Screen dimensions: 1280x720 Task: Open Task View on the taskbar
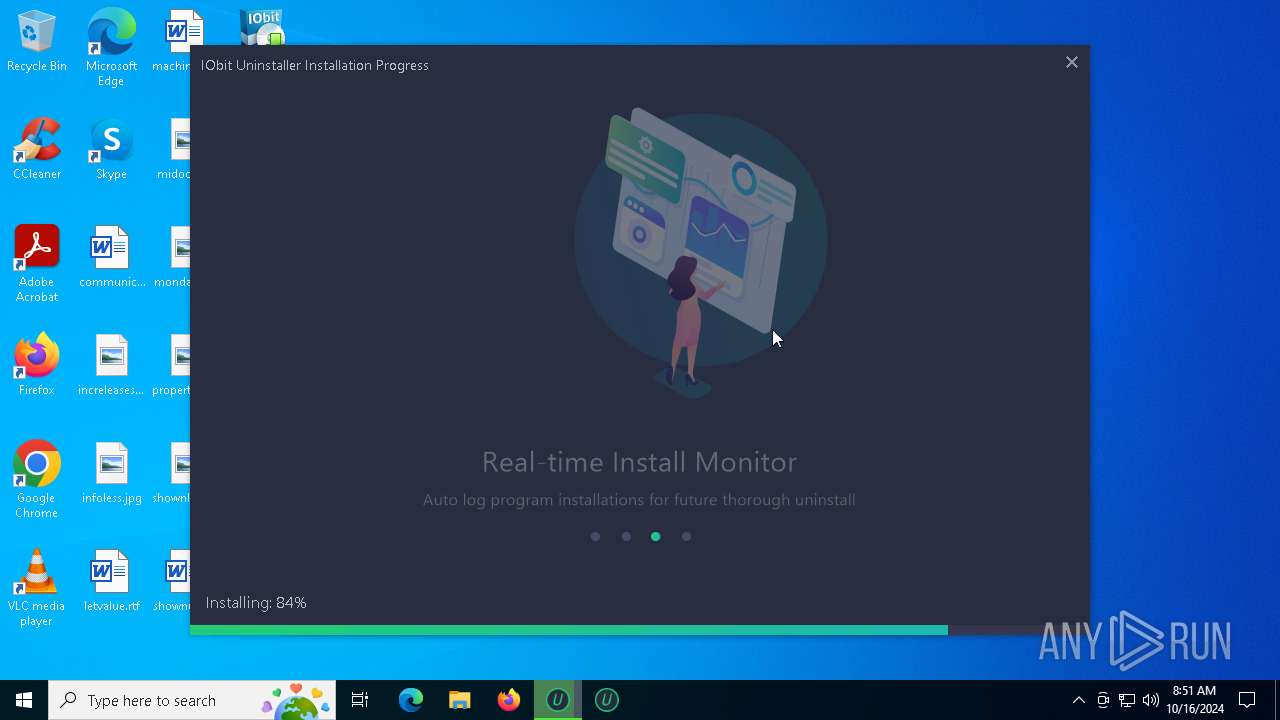(360, 700)
